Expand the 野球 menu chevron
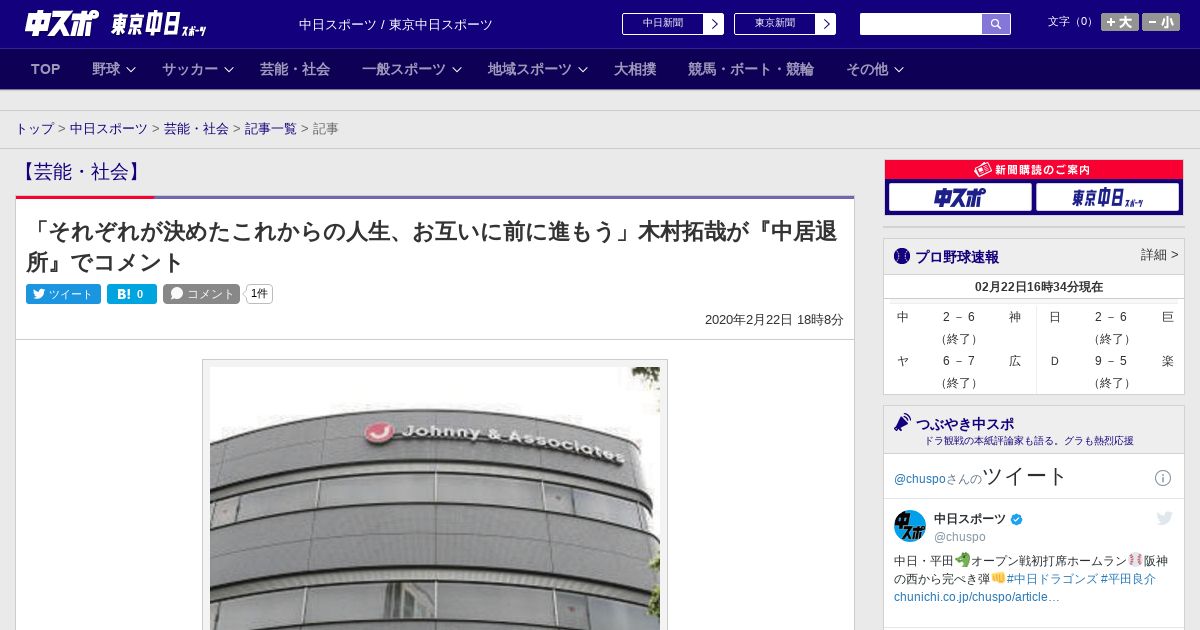The image size is (1200, 630). [131, 70]
